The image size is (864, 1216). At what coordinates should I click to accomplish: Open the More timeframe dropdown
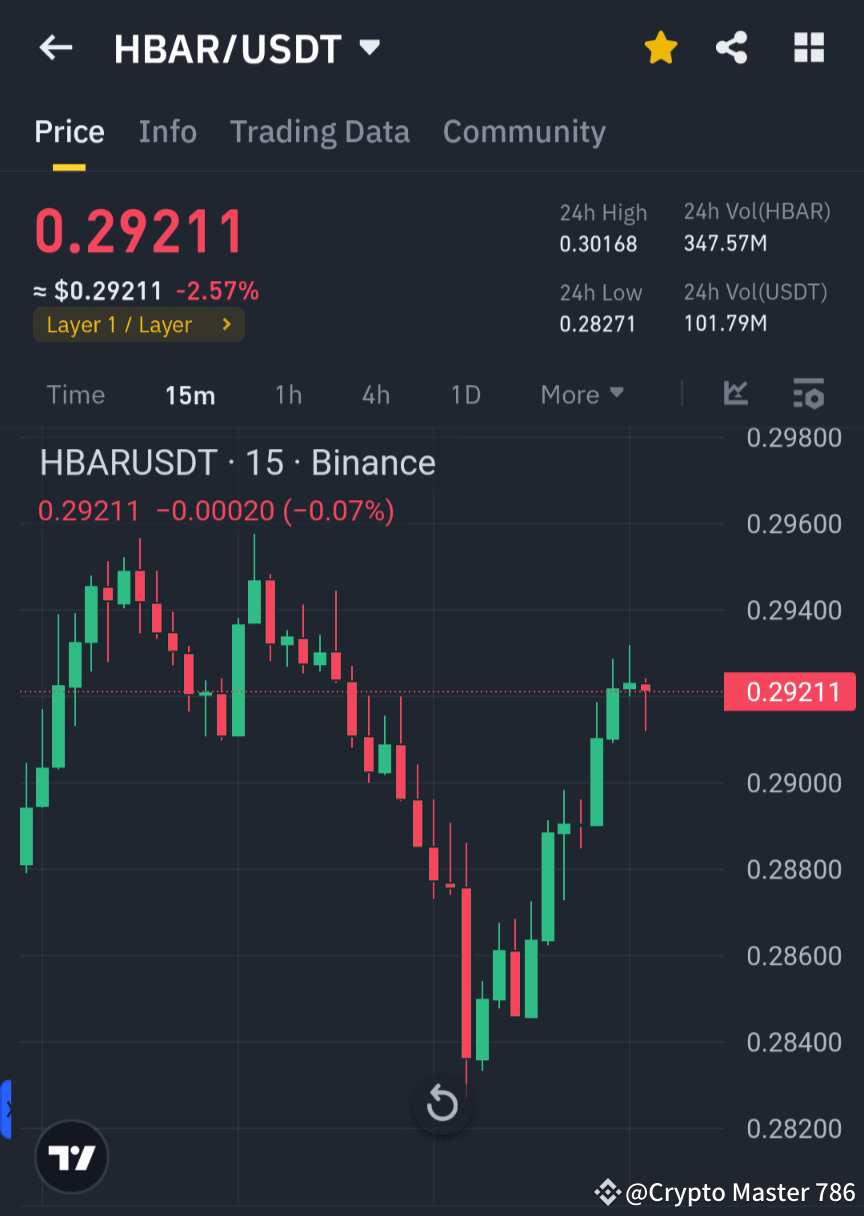point(581,394)
